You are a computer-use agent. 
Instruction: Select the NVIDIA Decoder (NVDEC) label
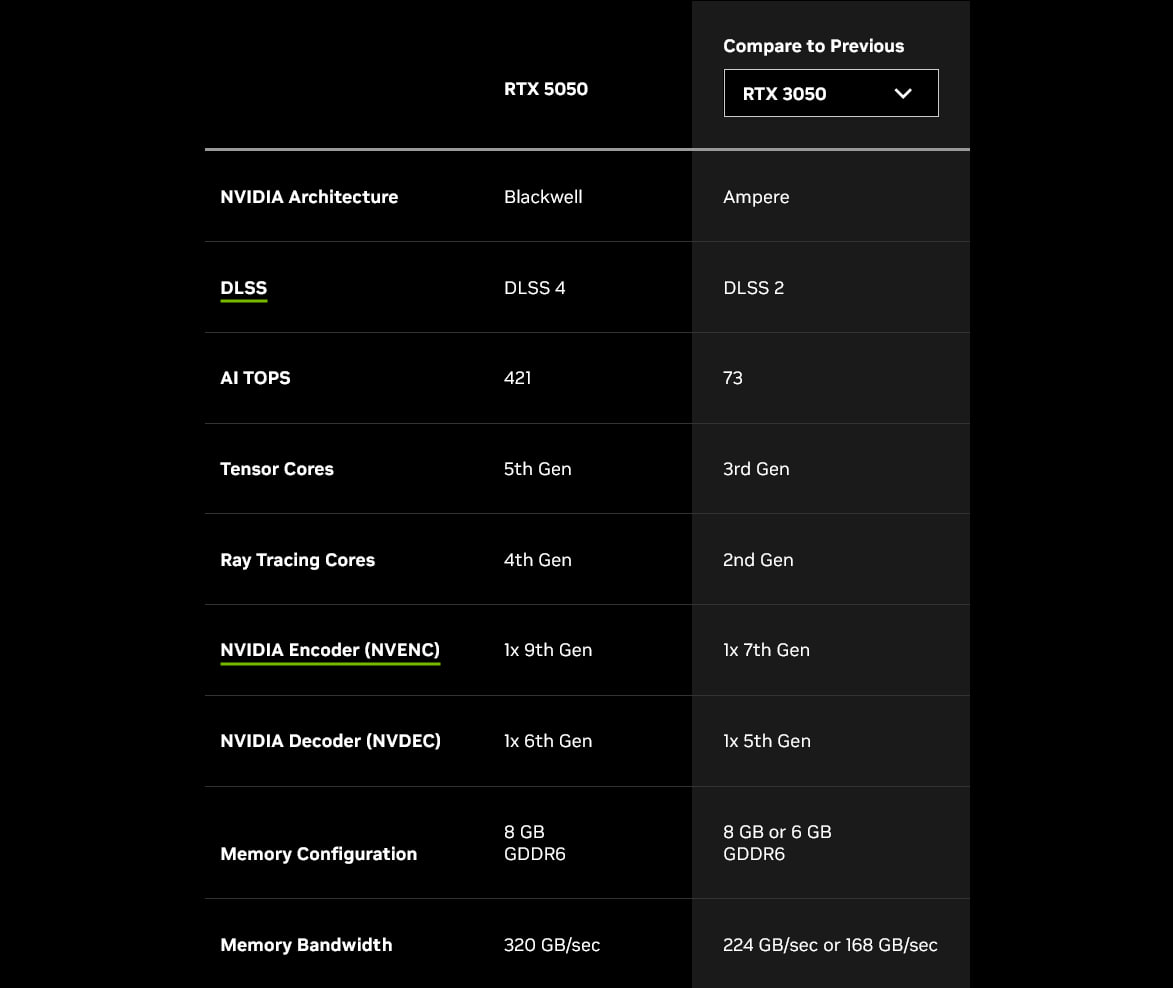[330, 741]
